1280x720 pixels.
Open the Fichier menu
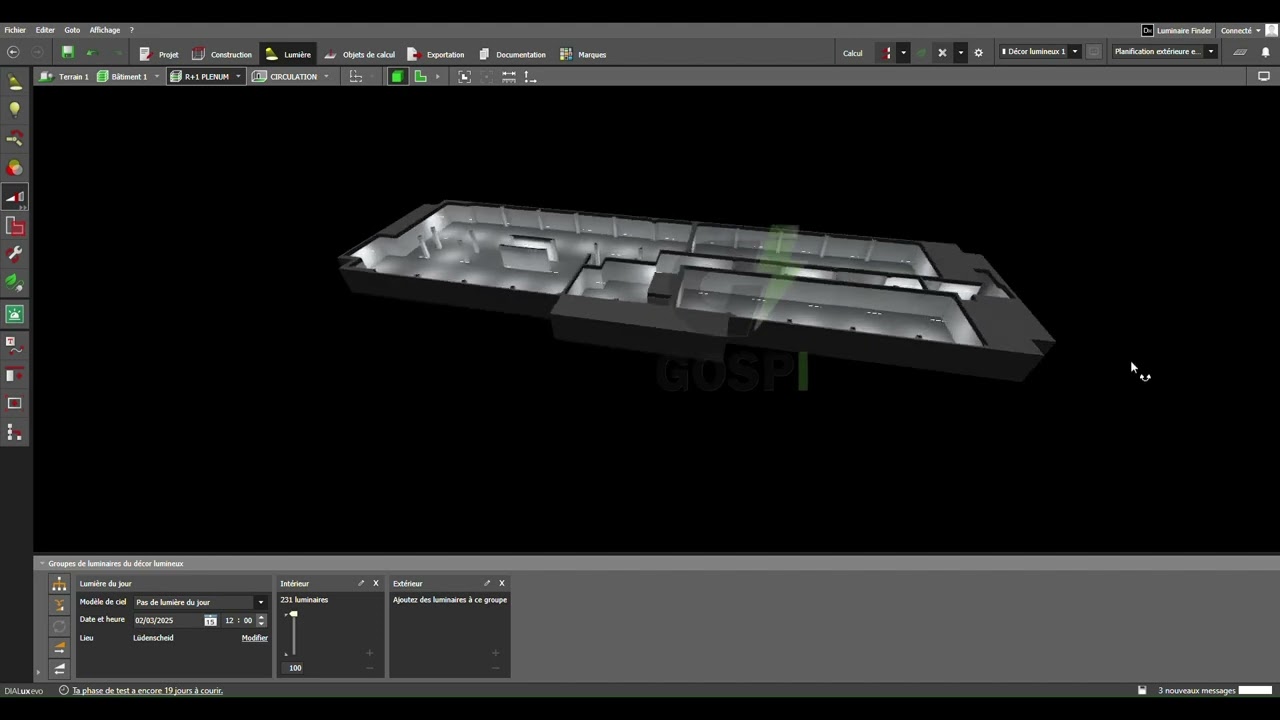point(15,30)
